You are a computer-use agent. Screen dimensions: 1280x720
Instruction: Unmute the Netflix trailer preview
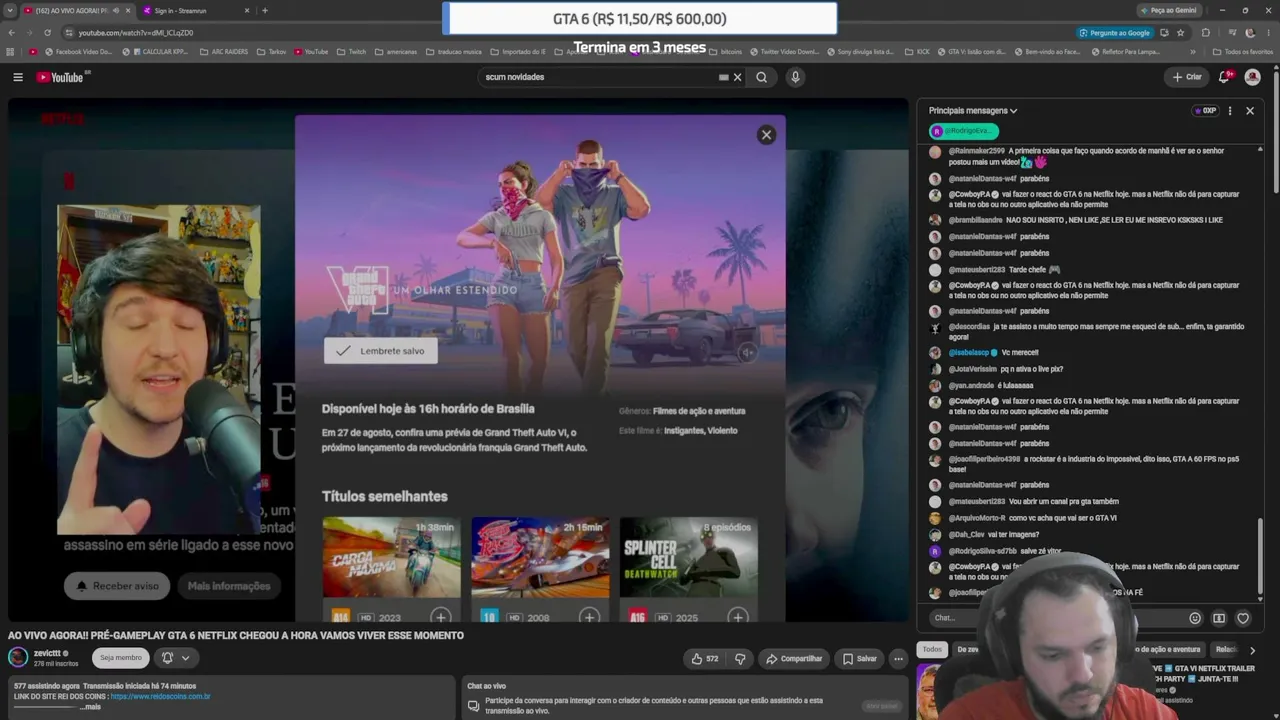(747, 352)
